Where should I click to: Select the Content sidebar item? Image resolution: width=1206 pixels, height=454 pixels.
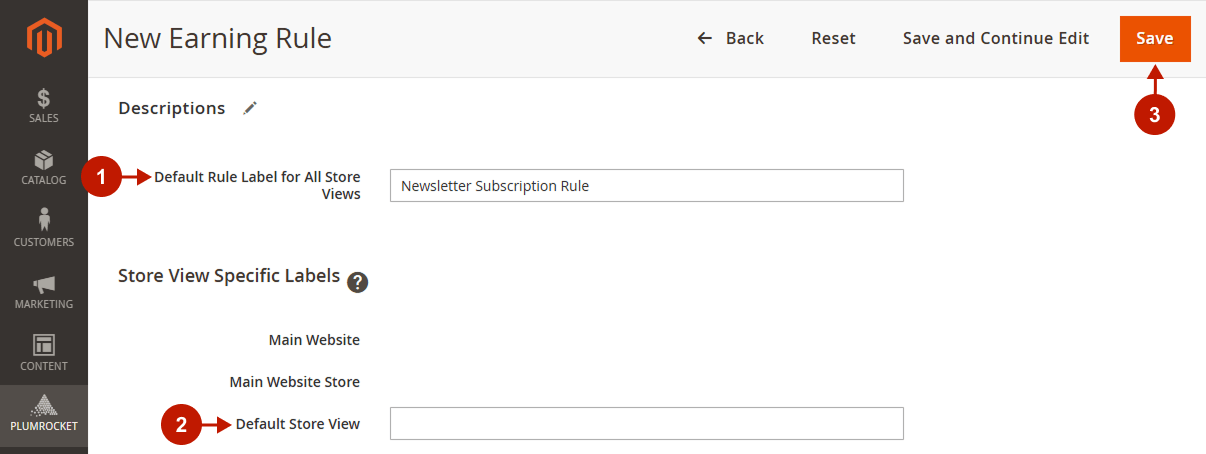point(43,353)
